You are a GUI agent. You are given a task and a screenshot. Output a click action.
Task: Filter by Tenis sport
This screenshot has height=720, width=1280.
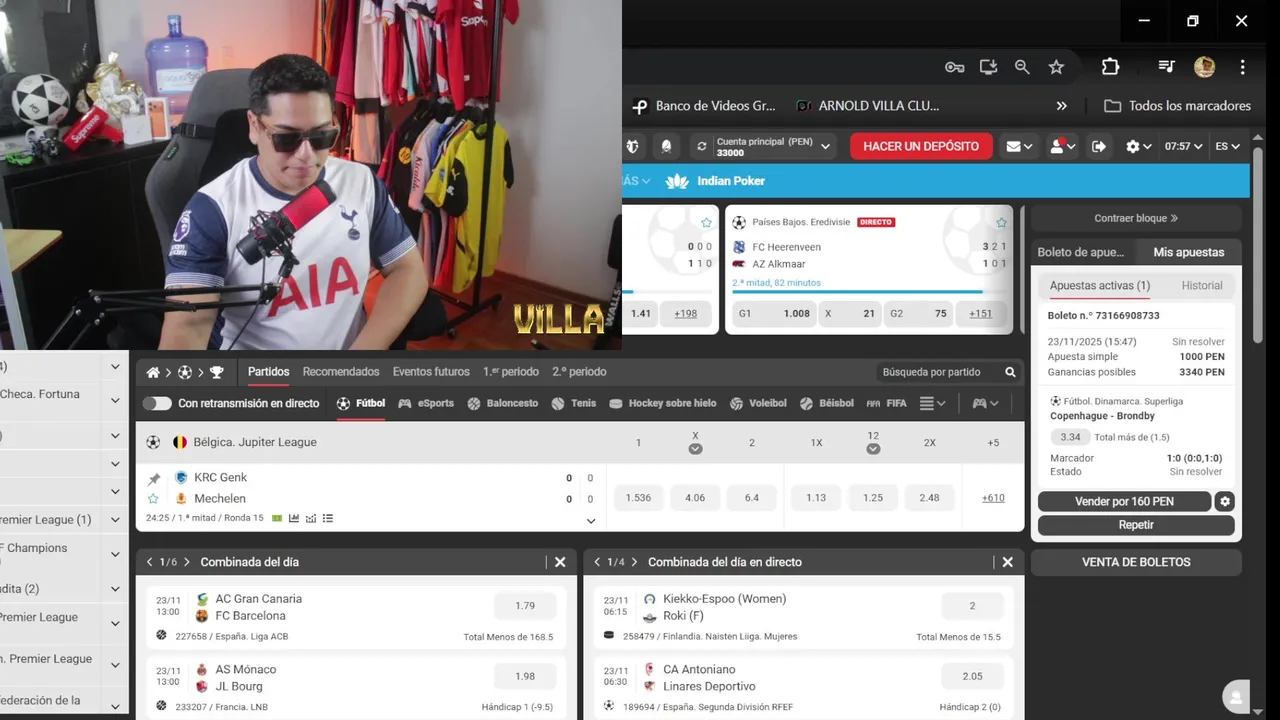pyautogui.click(x=574, y=404)
